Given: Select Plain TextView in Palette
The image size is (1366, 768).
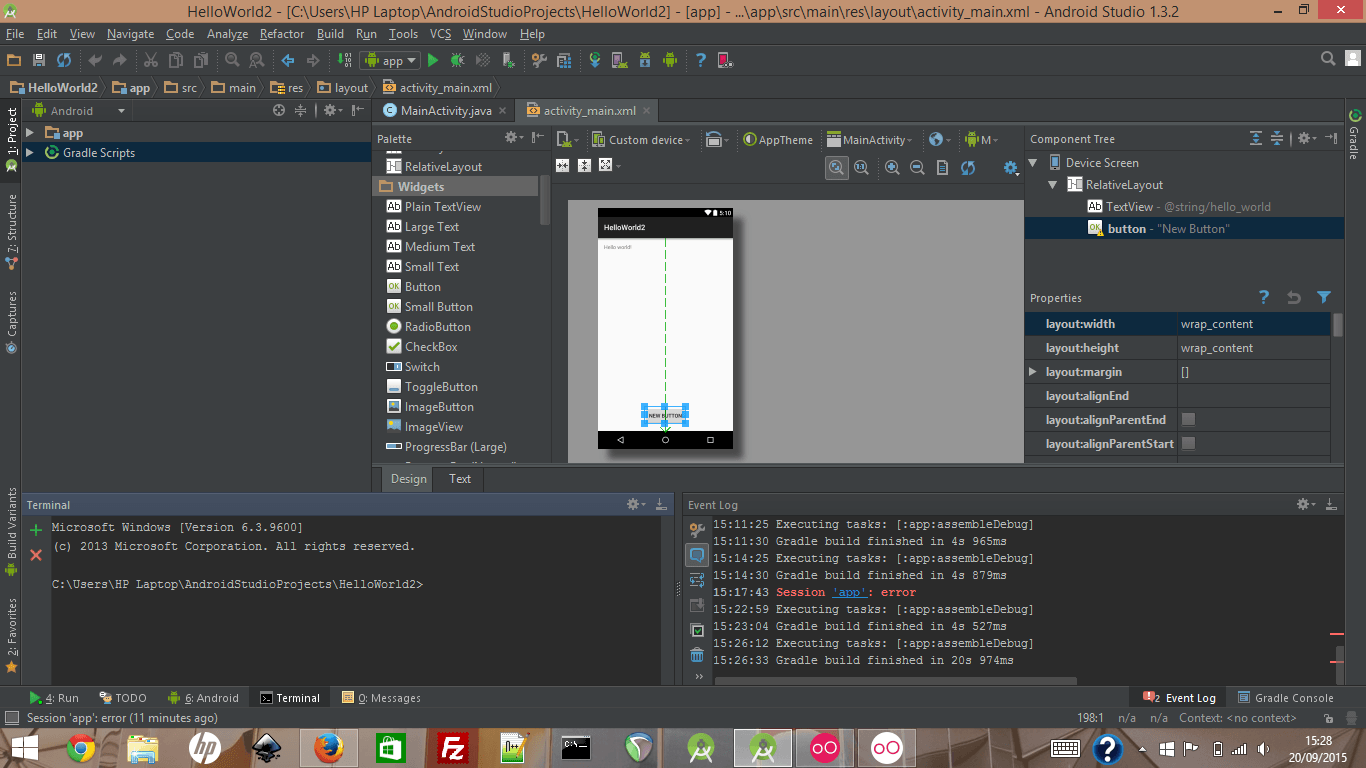Looking at the screenshot, I should (x=434, y=206).
